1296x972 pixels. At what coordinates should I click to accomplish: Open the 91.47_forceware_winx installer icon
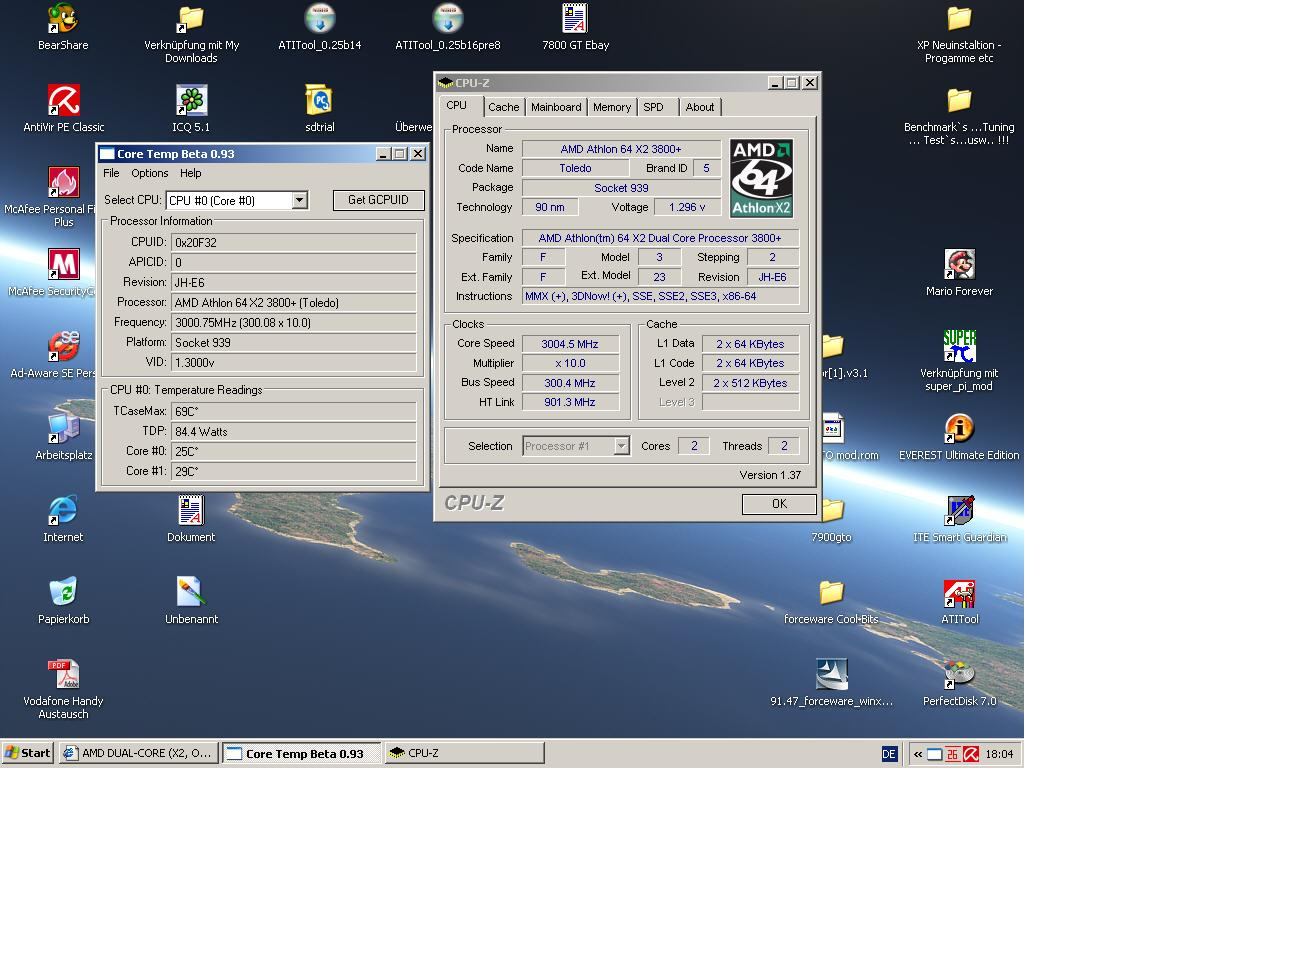pyautogui.click(x=831, y=674)
